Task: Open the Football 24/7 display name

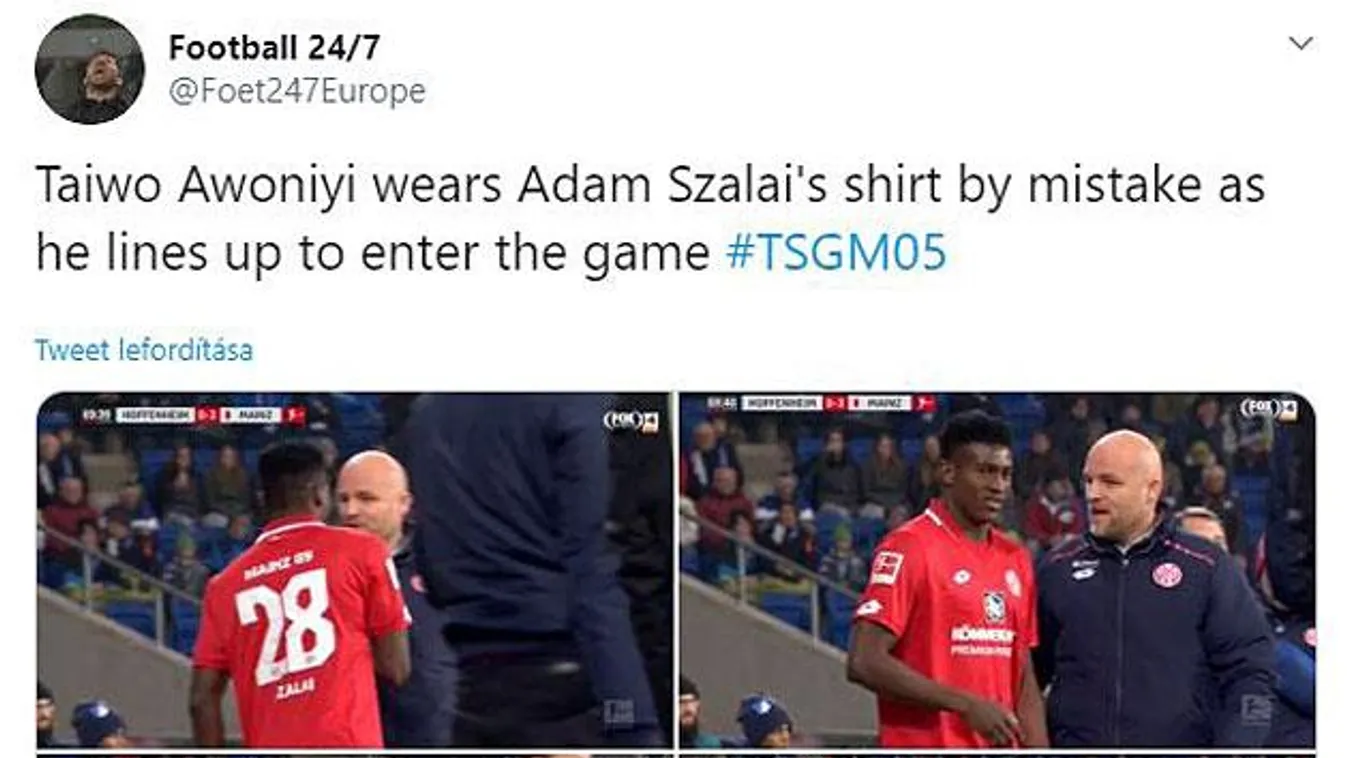Action: [274, 47]
